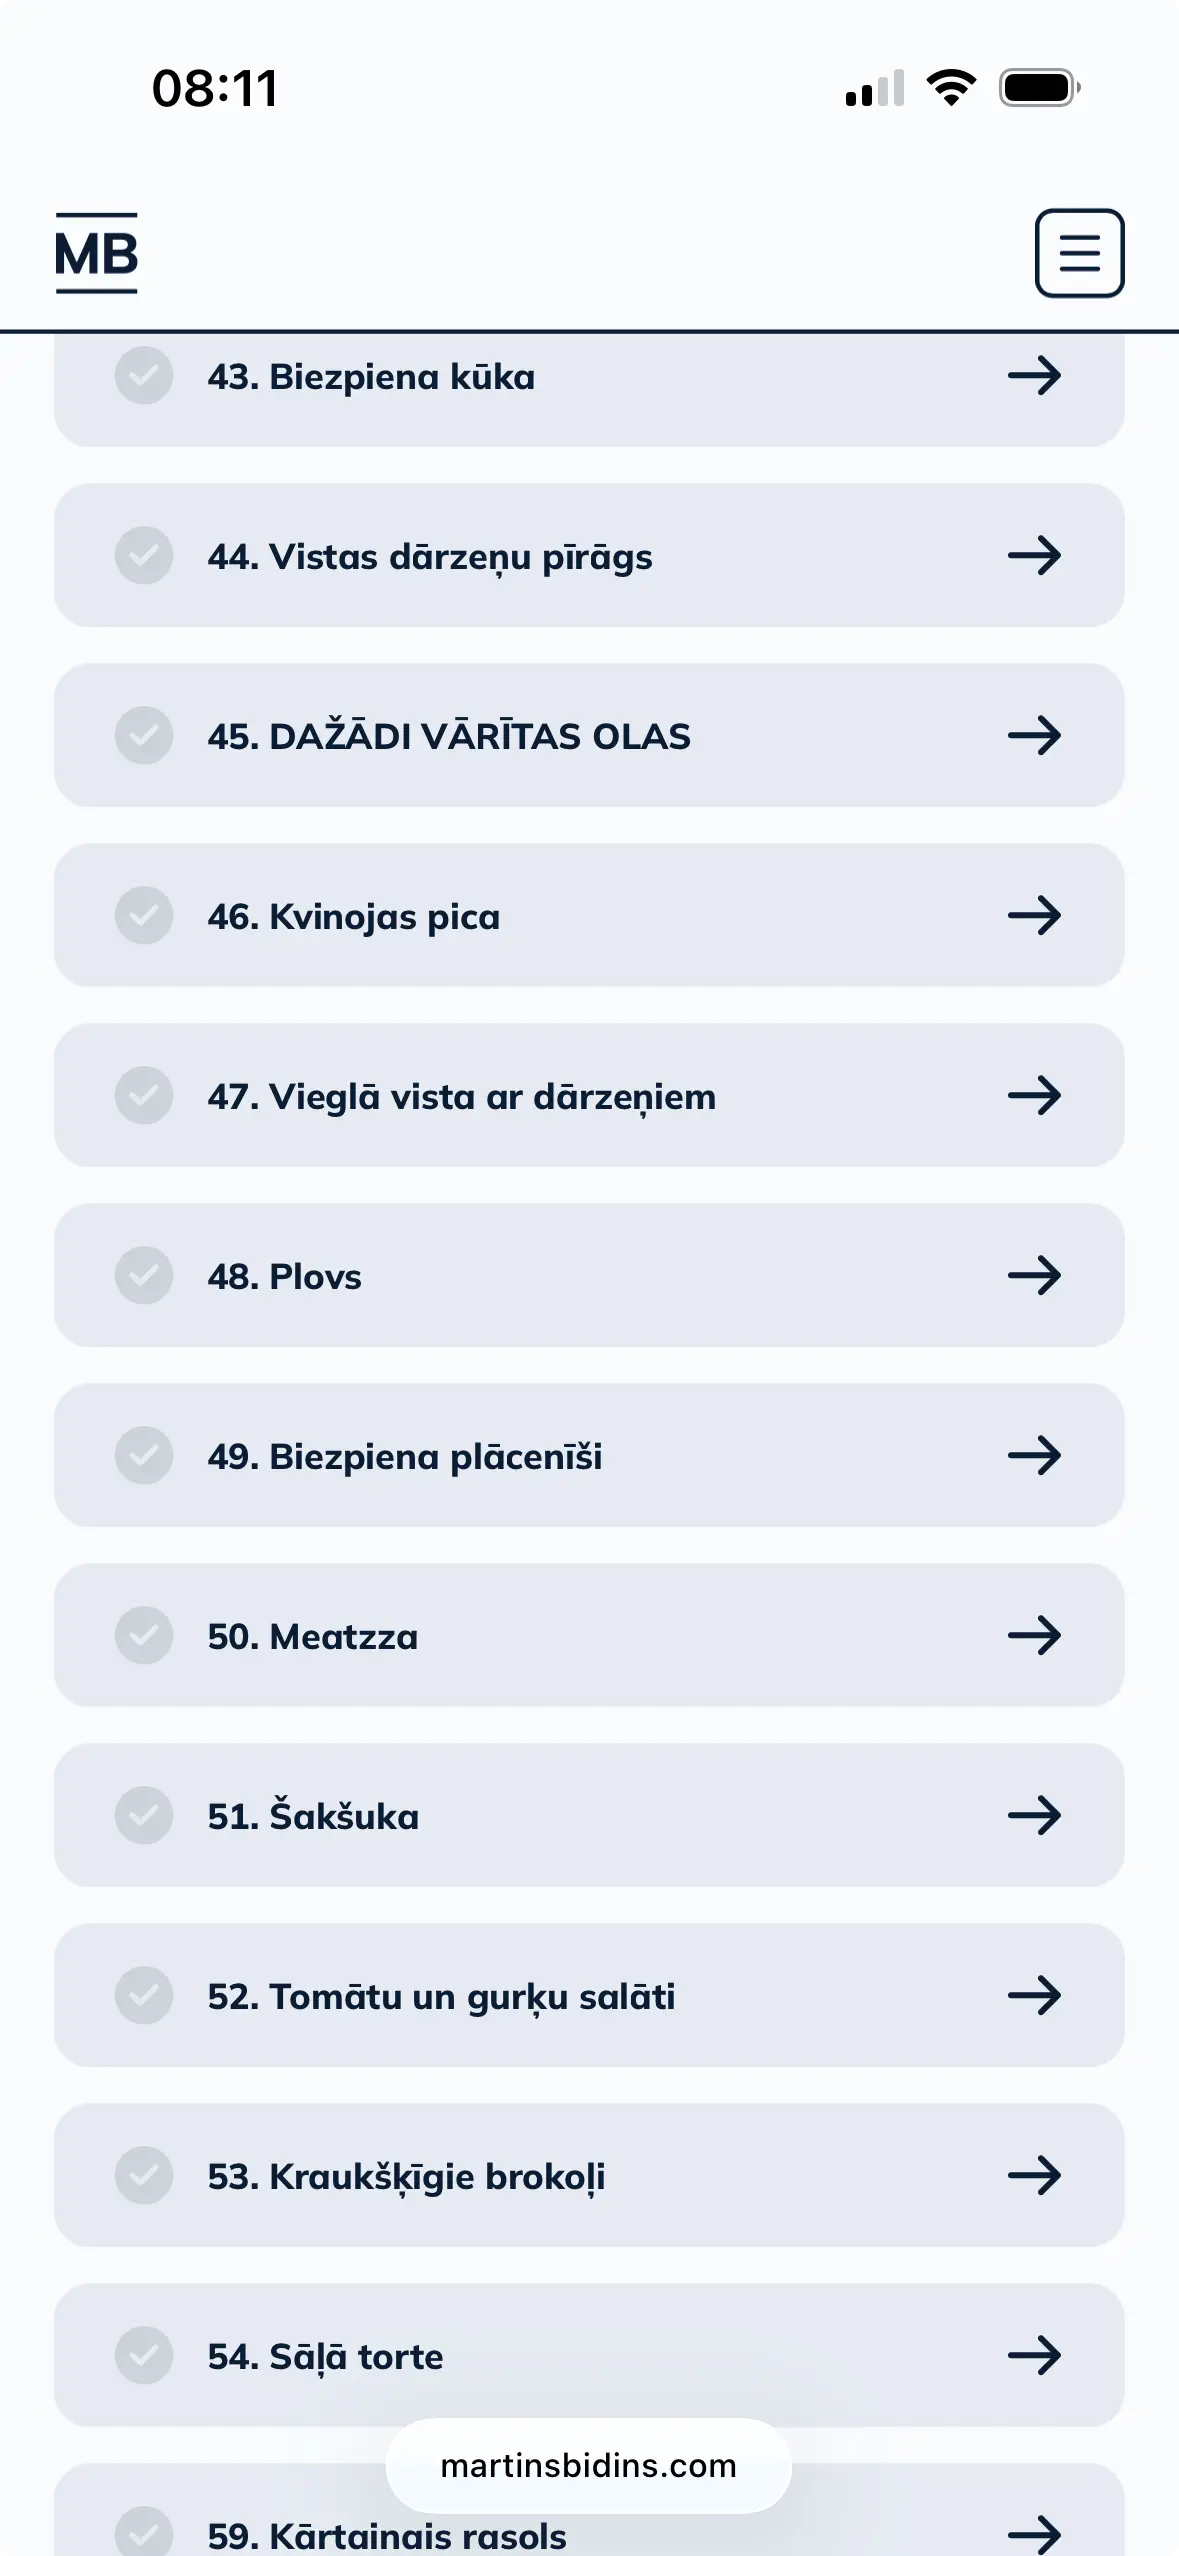Mark Vistas dārzeņu pīrāgs as completed
1179x2556 pixels.
pos(144,556)
